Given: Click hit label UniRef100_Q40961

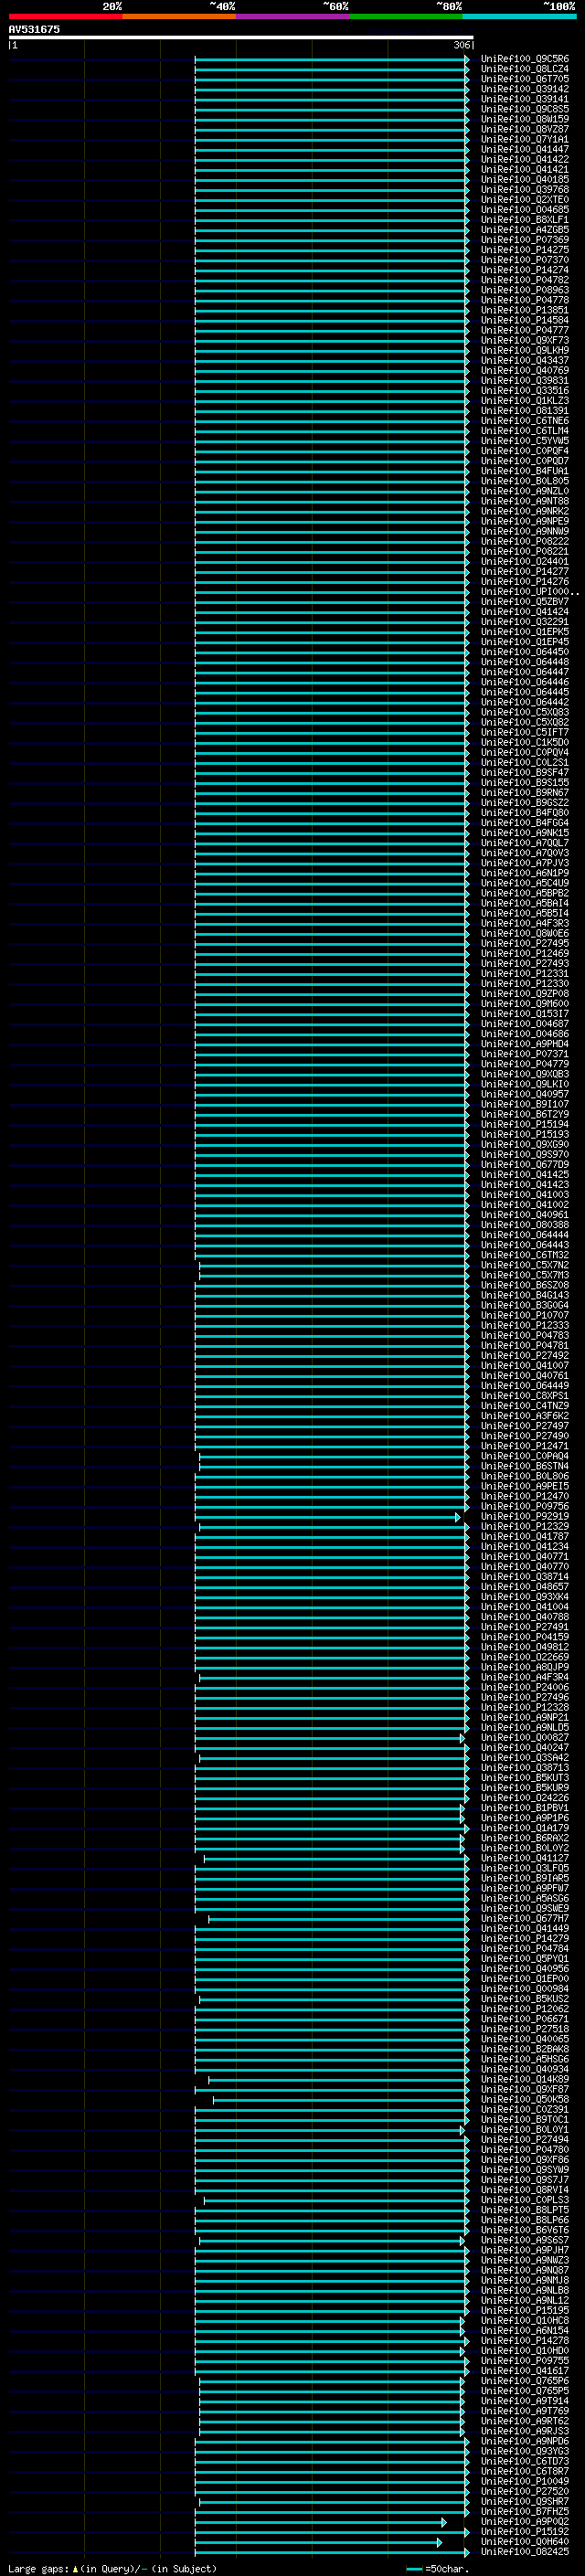Looking at the screenshot, I should click(x=525, y=1215).
